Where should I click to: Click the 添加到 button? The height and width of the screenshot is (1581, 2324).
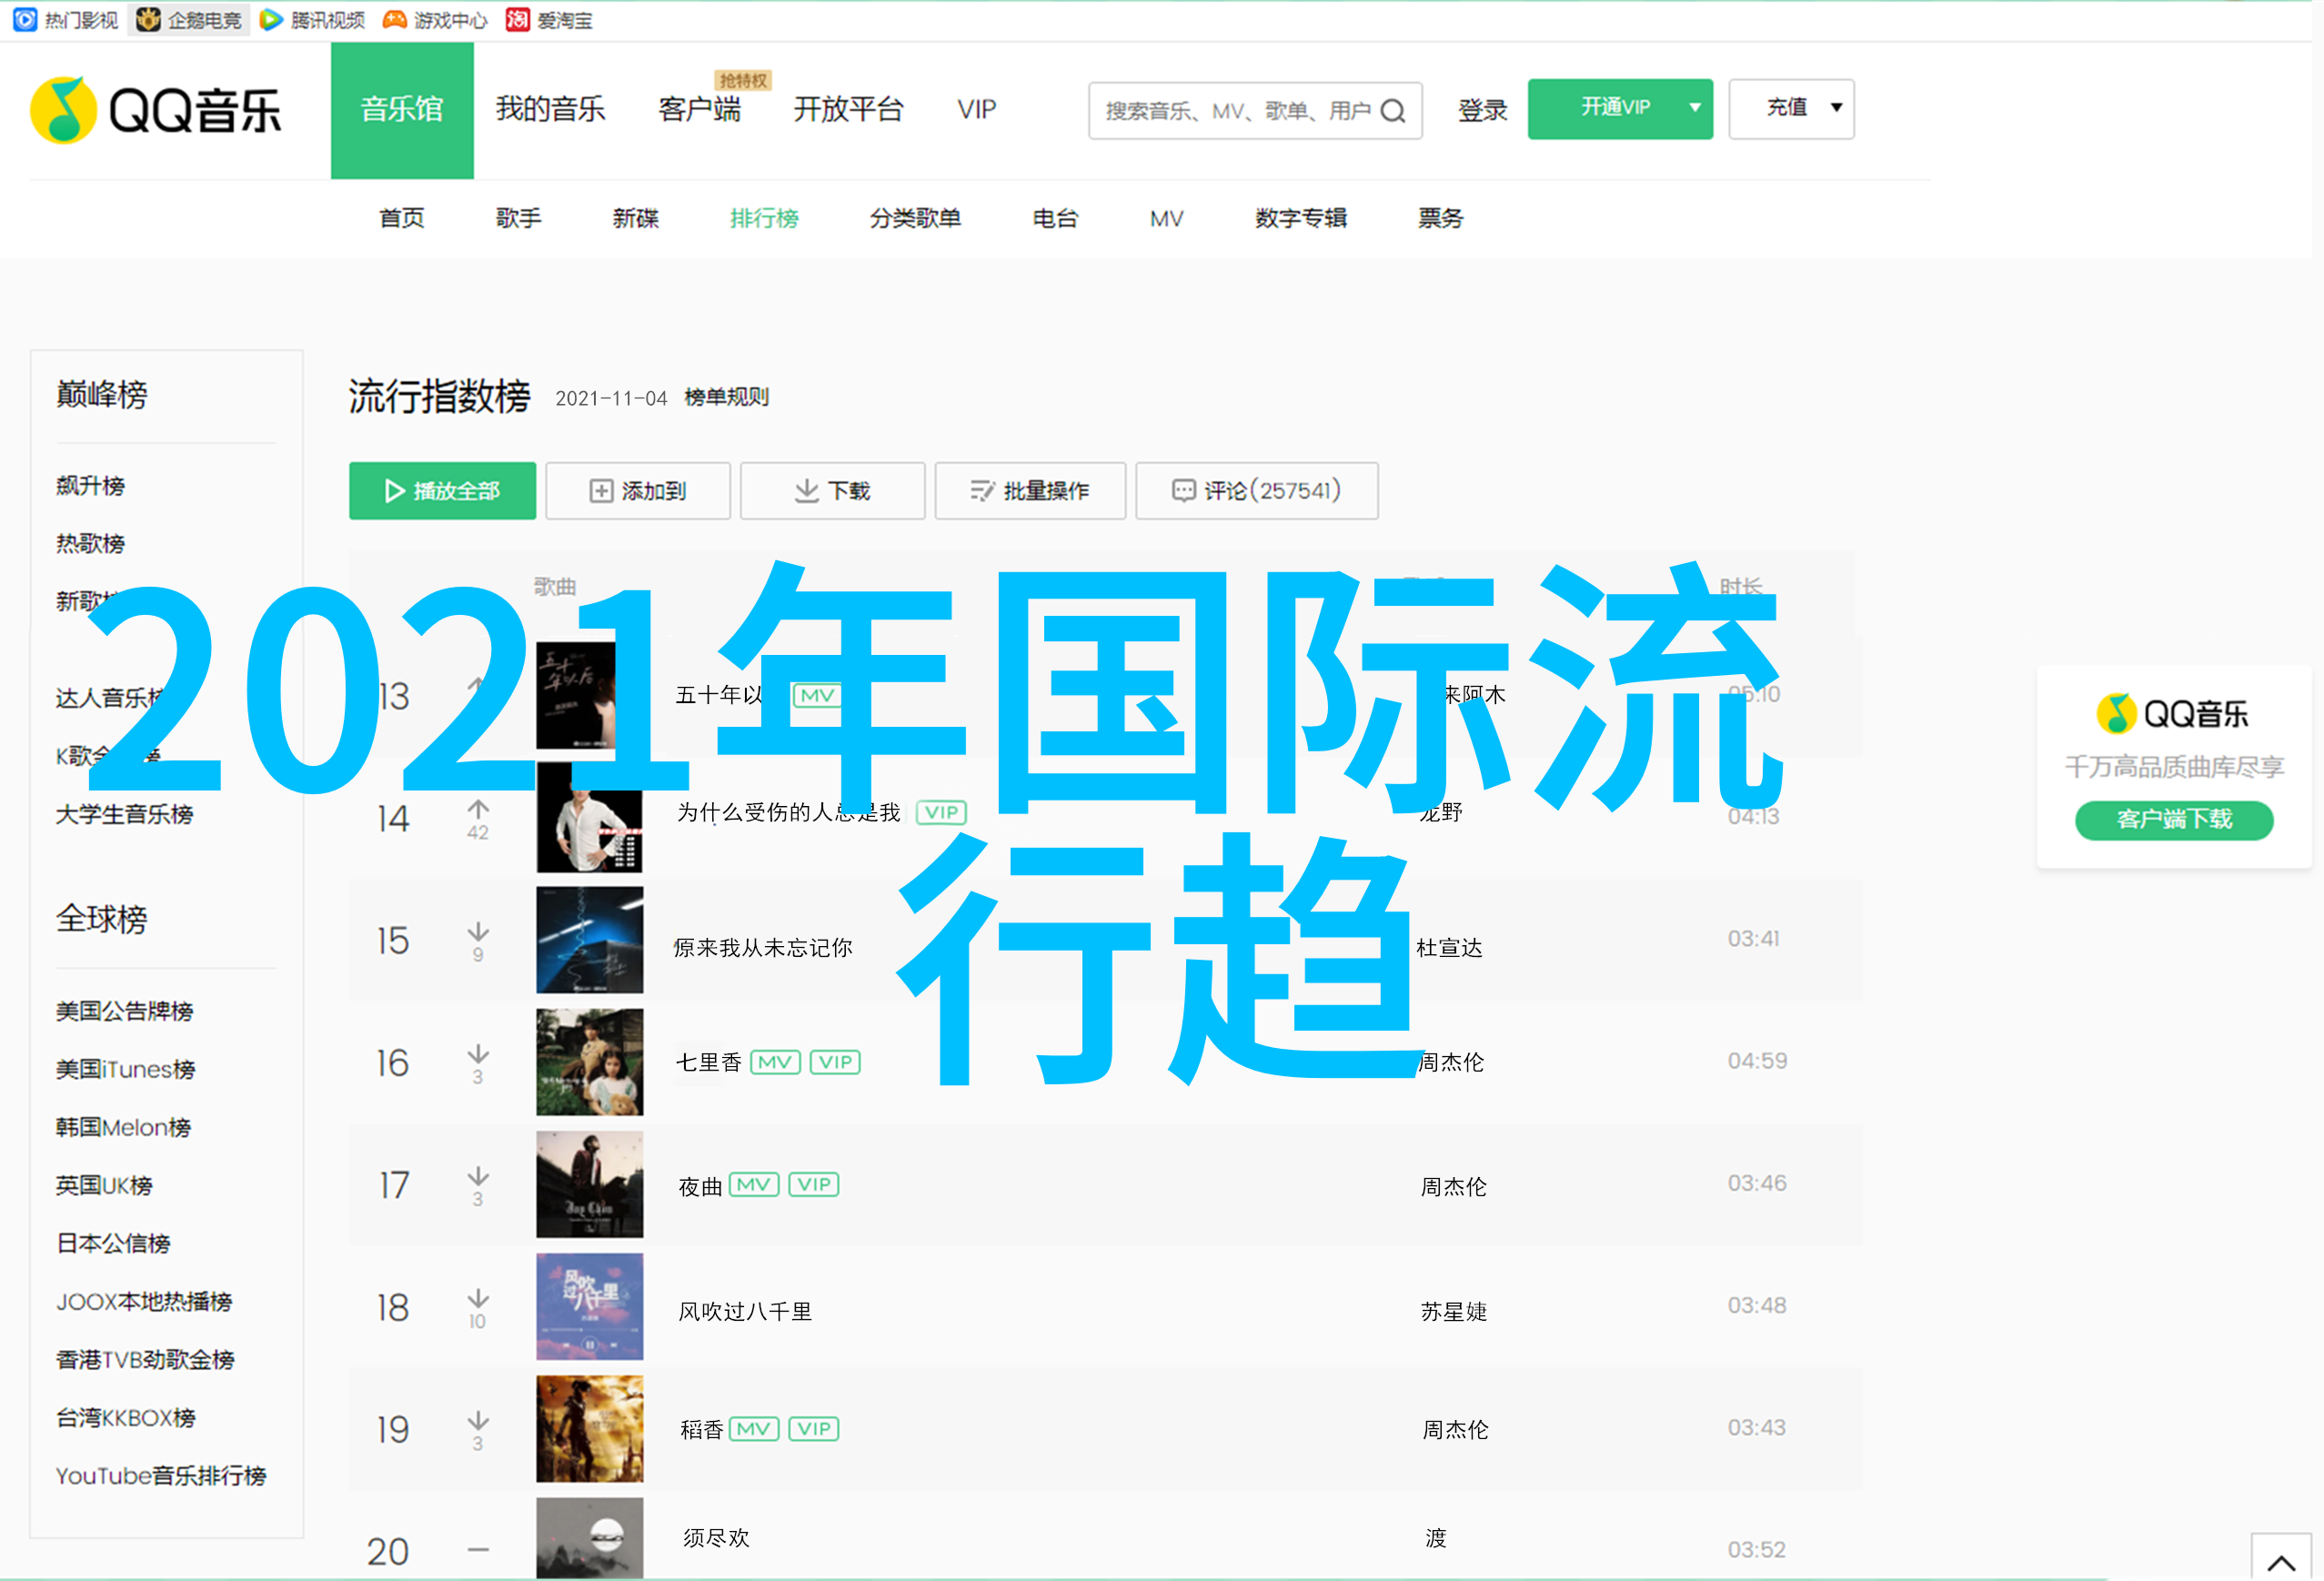[638, 491]
